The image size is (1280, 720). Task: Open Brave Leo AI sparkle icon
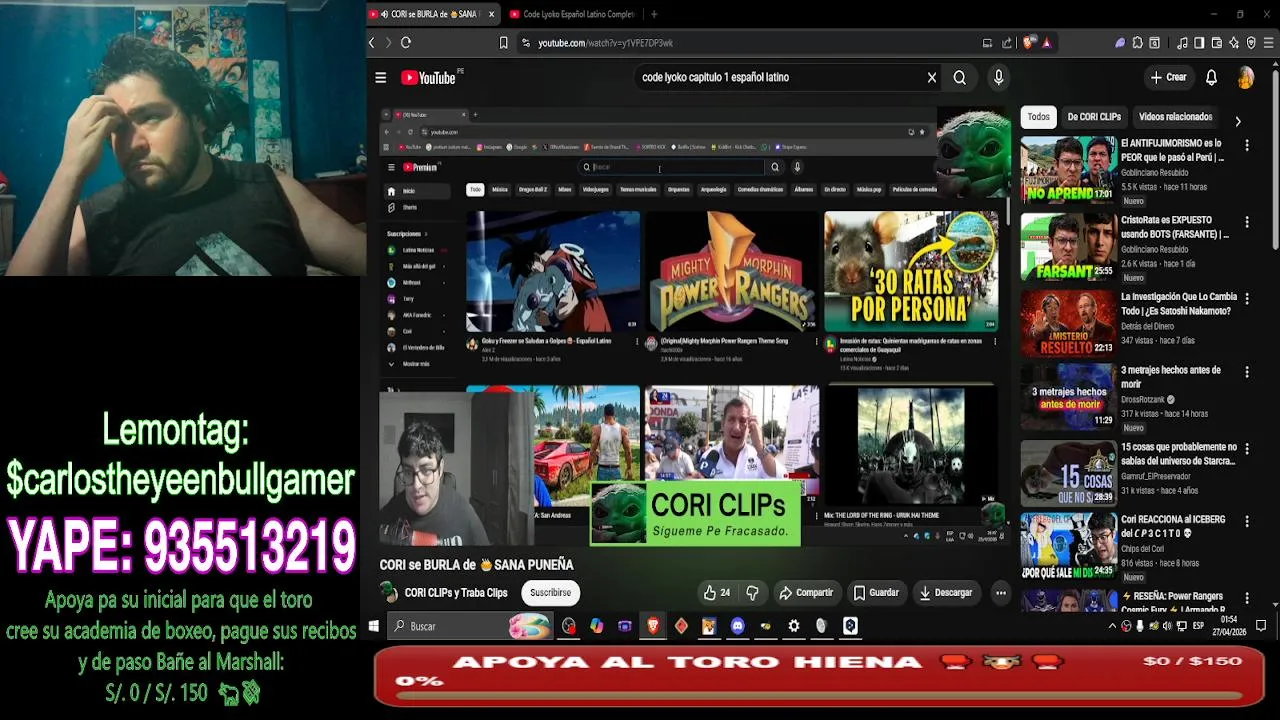pos(1234,43)
